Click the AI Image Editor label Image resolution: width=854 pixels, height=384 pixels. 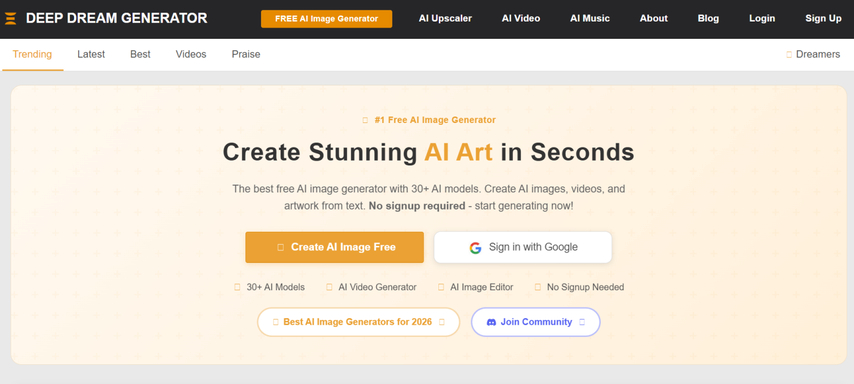coord(481,287)
